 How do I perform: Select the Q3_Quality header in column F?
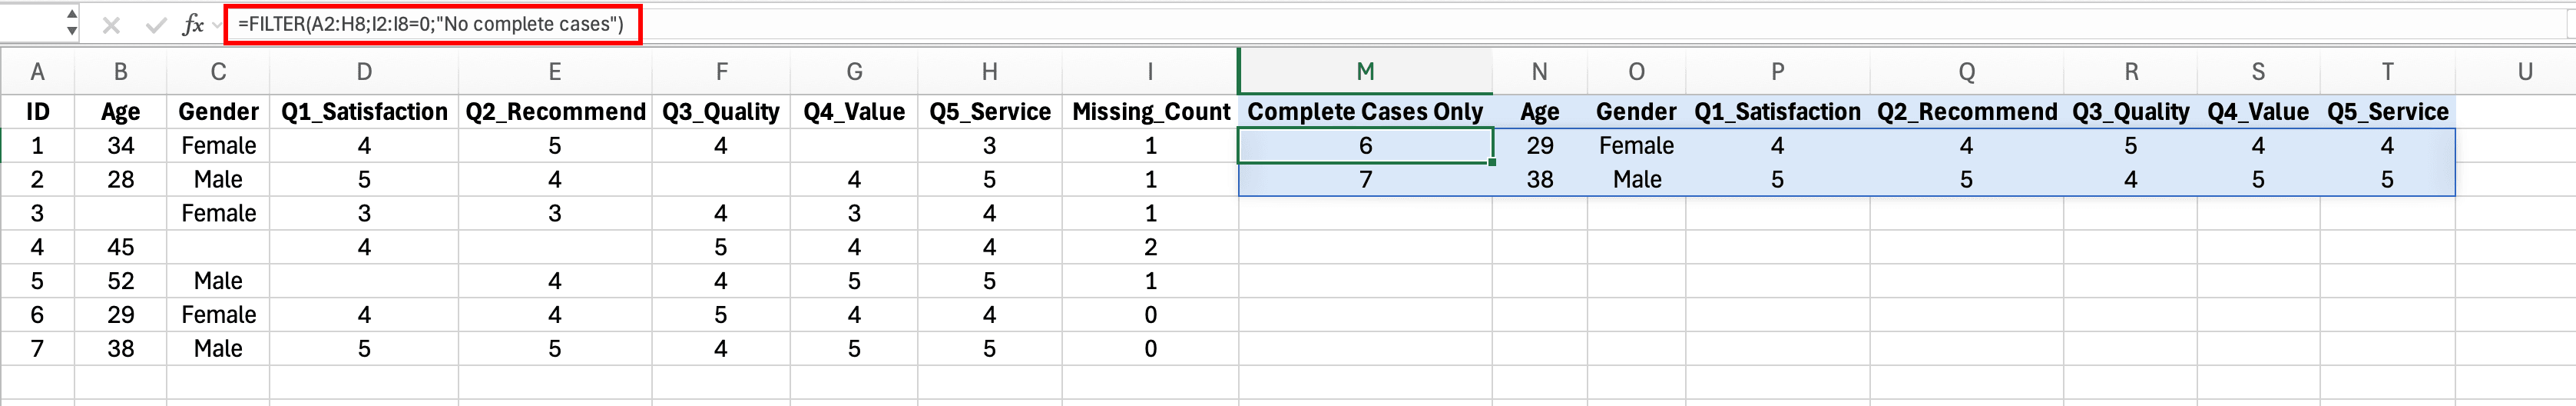coord(720,112)
